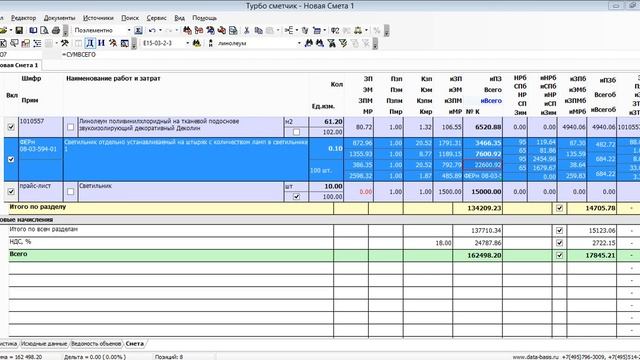Toggle Вкл checkbox for the ФЕРН 08-03-594-01 row

pos(11,159)
